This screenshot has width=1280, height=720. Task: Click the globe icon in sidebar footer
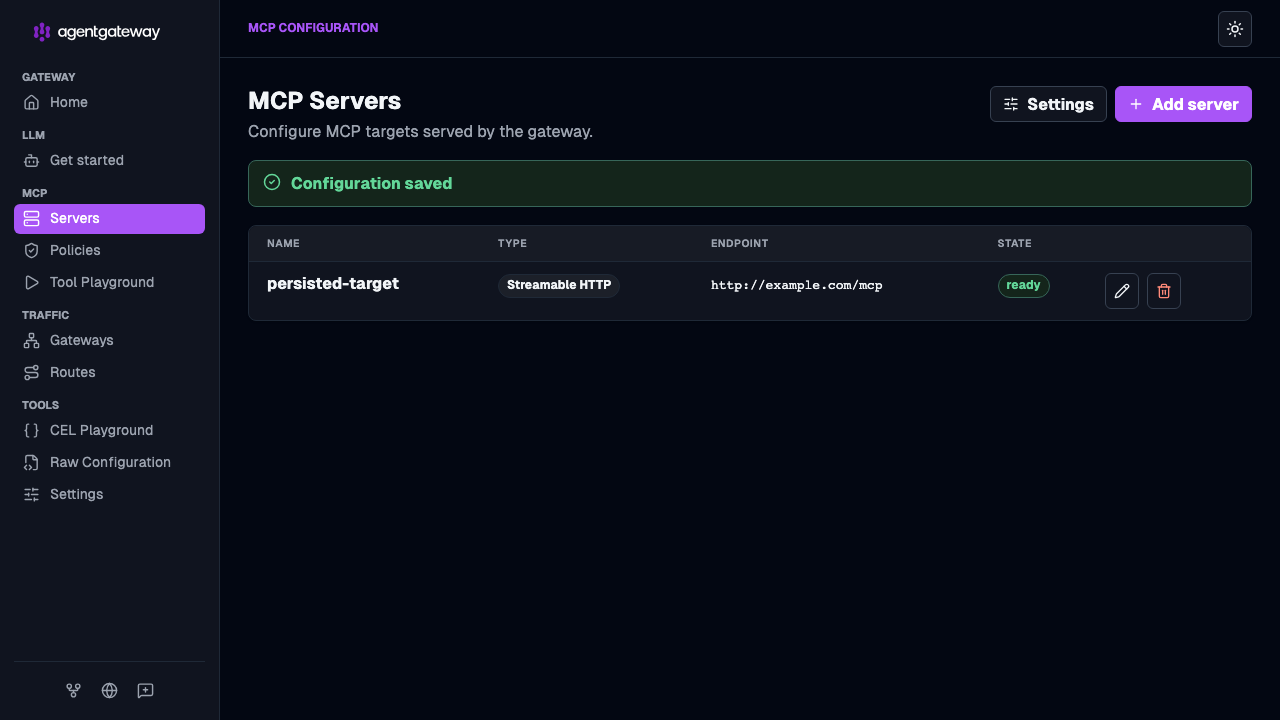109,691
